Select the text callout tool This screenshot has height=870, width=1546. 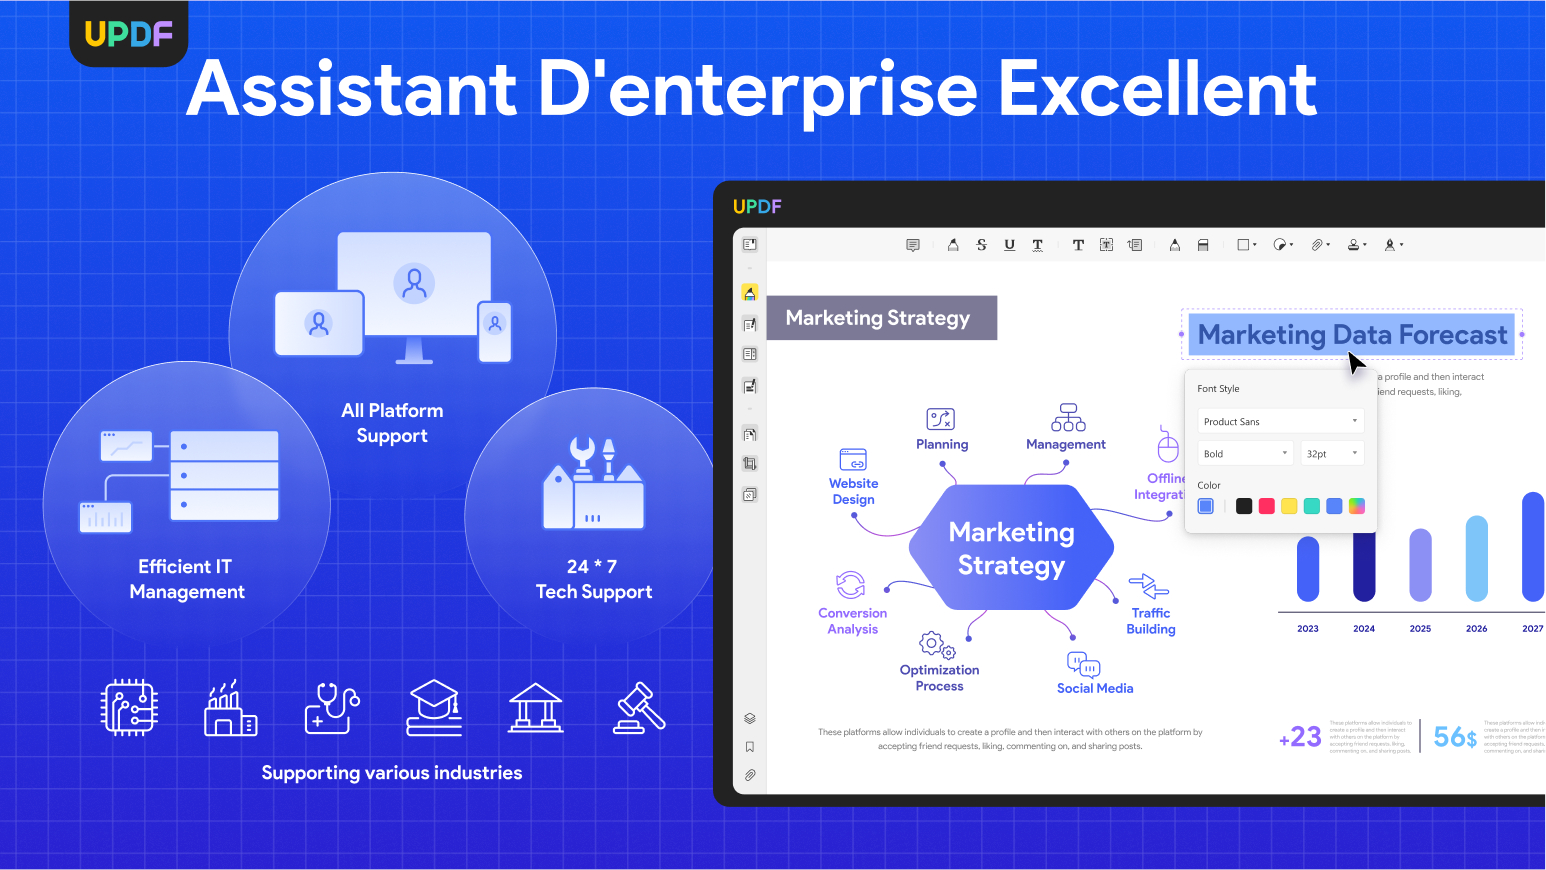pyautogui.click(x=1135, y=245)
